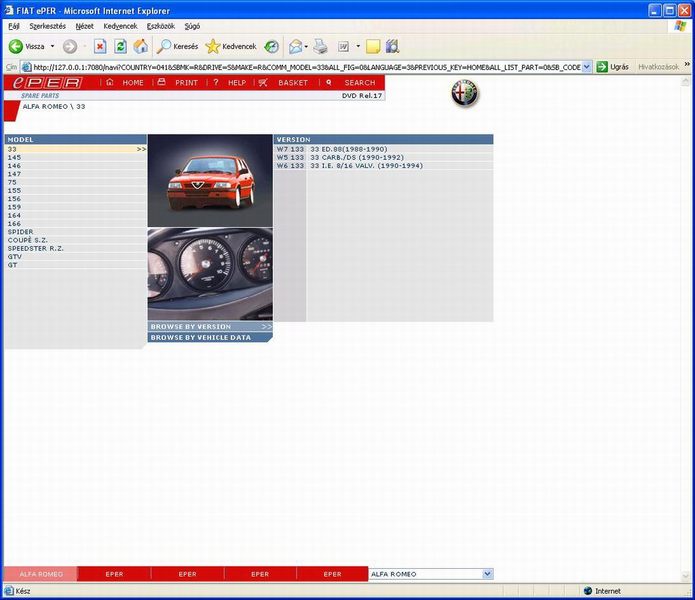Choose version 33 ED.88 (1988-1990)
The width and height of the screenshot is (695, 600).
tap(383, 149)
